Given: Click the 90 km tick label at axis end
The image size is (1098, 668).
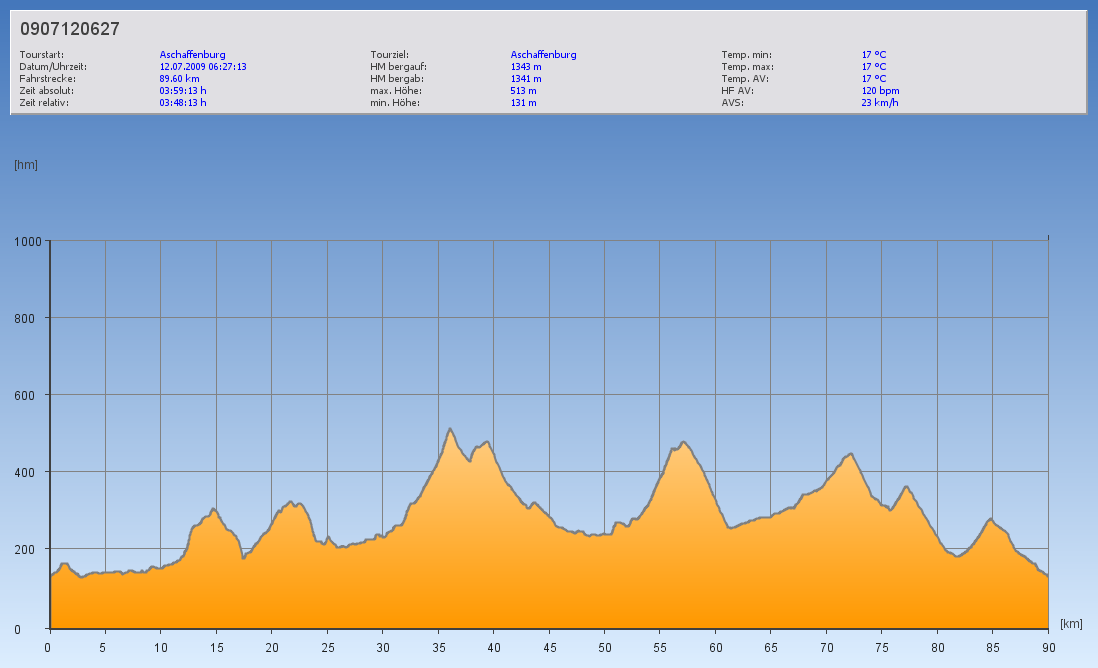Looking at the screenshot, I should tap(1047, 648).
